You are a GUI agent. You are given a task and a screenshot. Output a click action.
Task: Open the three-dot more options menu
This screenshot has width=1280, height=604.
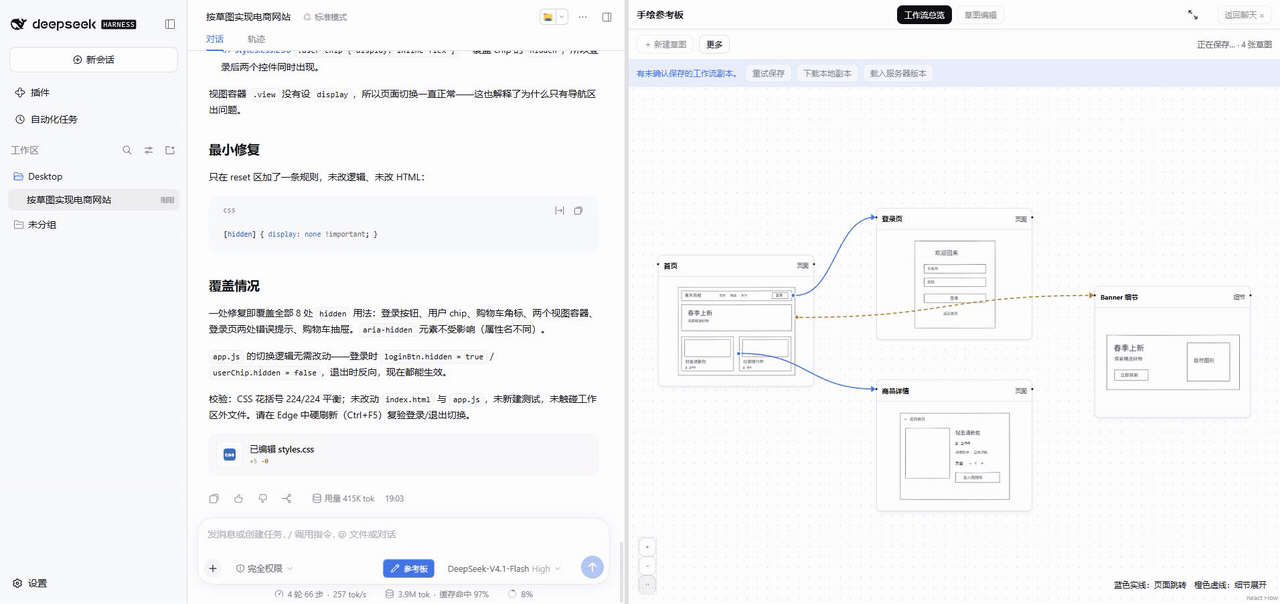[x=583, y=17]
